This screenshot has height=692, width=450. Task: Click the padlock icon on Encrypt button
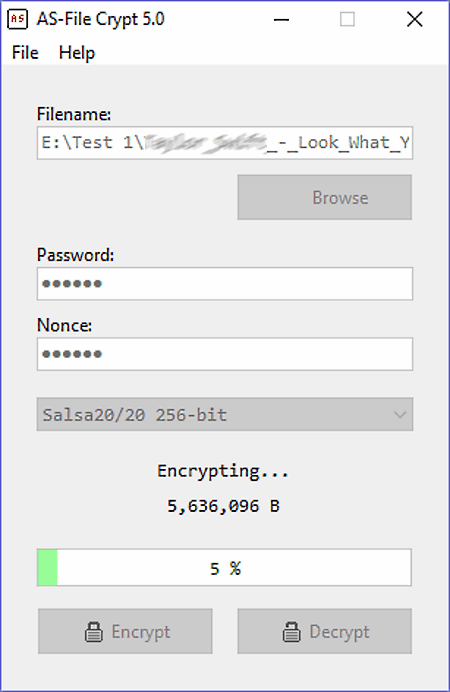94,632
